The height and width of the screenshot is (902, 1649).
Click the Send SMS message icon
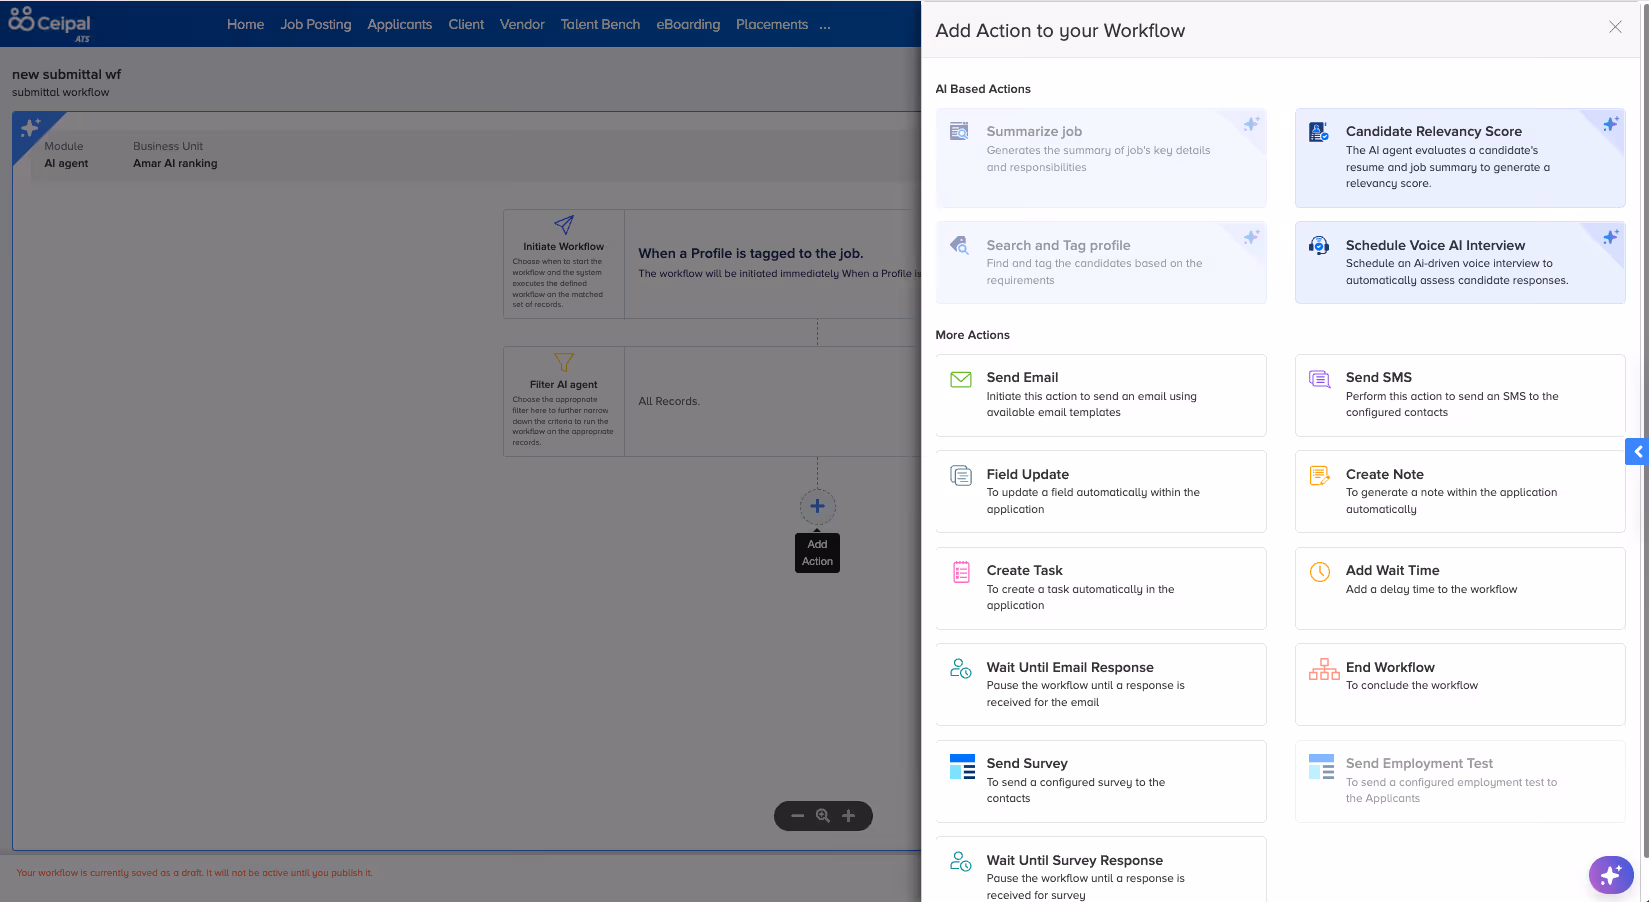pyautogui.click(x=1320, y=379)
